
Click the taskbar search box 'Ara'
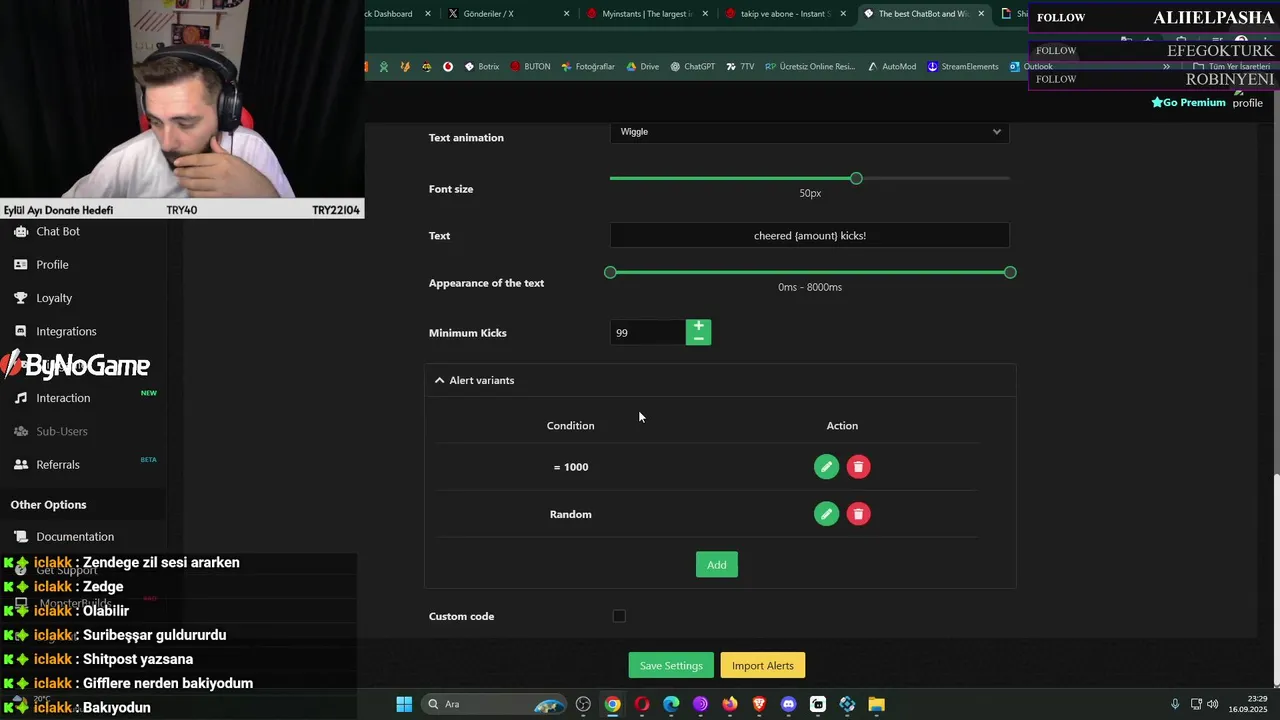click(495, 704)
